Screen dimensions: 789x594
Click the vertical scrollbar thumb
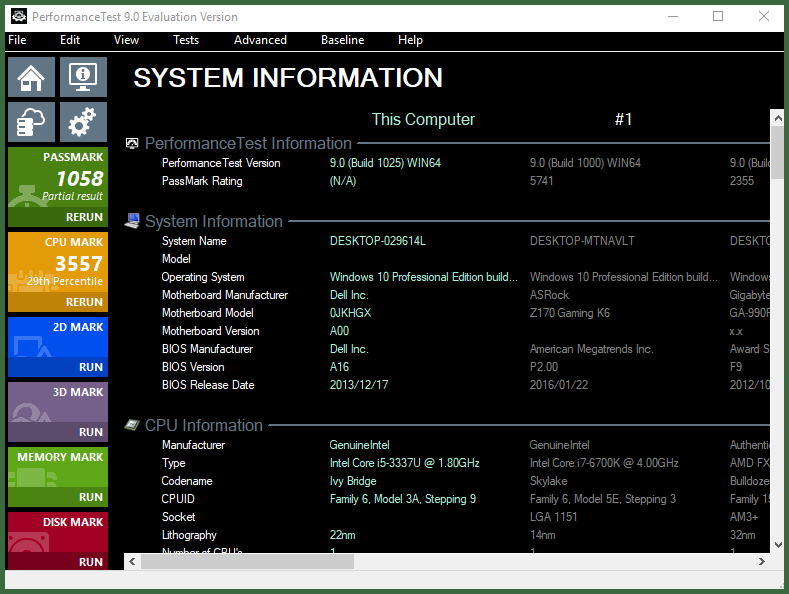pos(778,153)
